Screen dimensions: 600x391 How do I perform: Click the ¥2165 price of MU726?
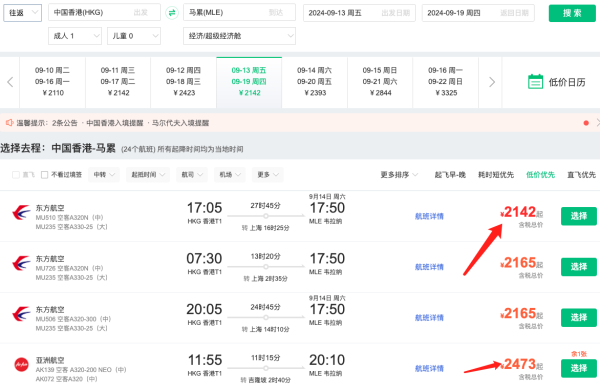point(522,263)
